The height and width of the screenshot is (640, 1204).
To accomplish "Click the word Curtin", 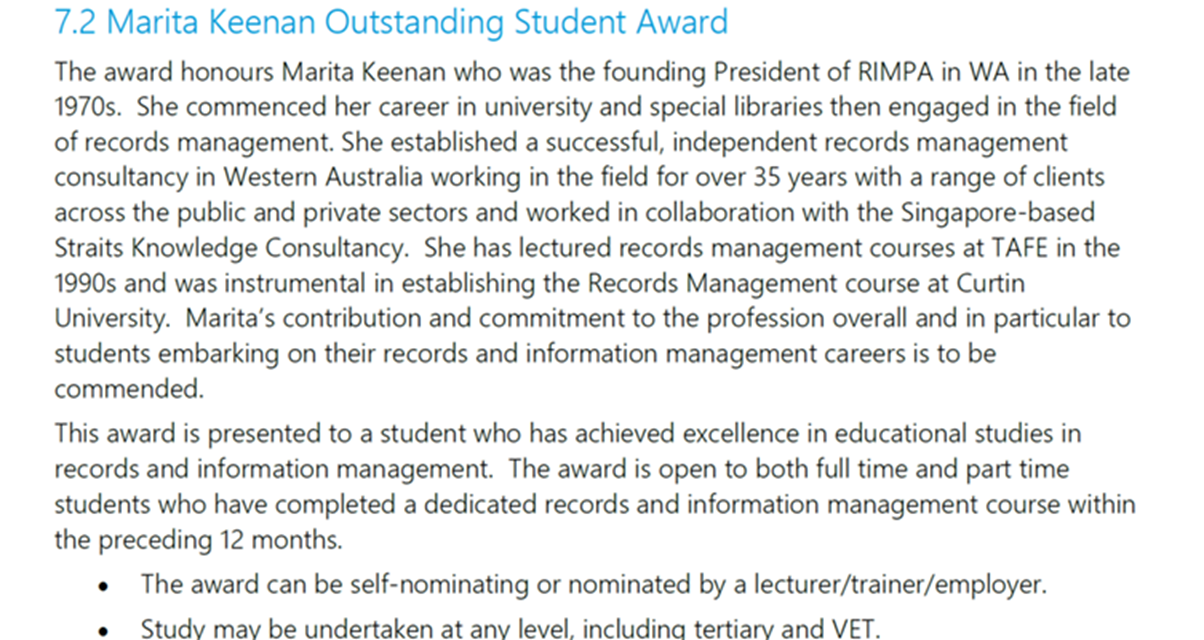I will pyautogui.click(x=988, y=283).
